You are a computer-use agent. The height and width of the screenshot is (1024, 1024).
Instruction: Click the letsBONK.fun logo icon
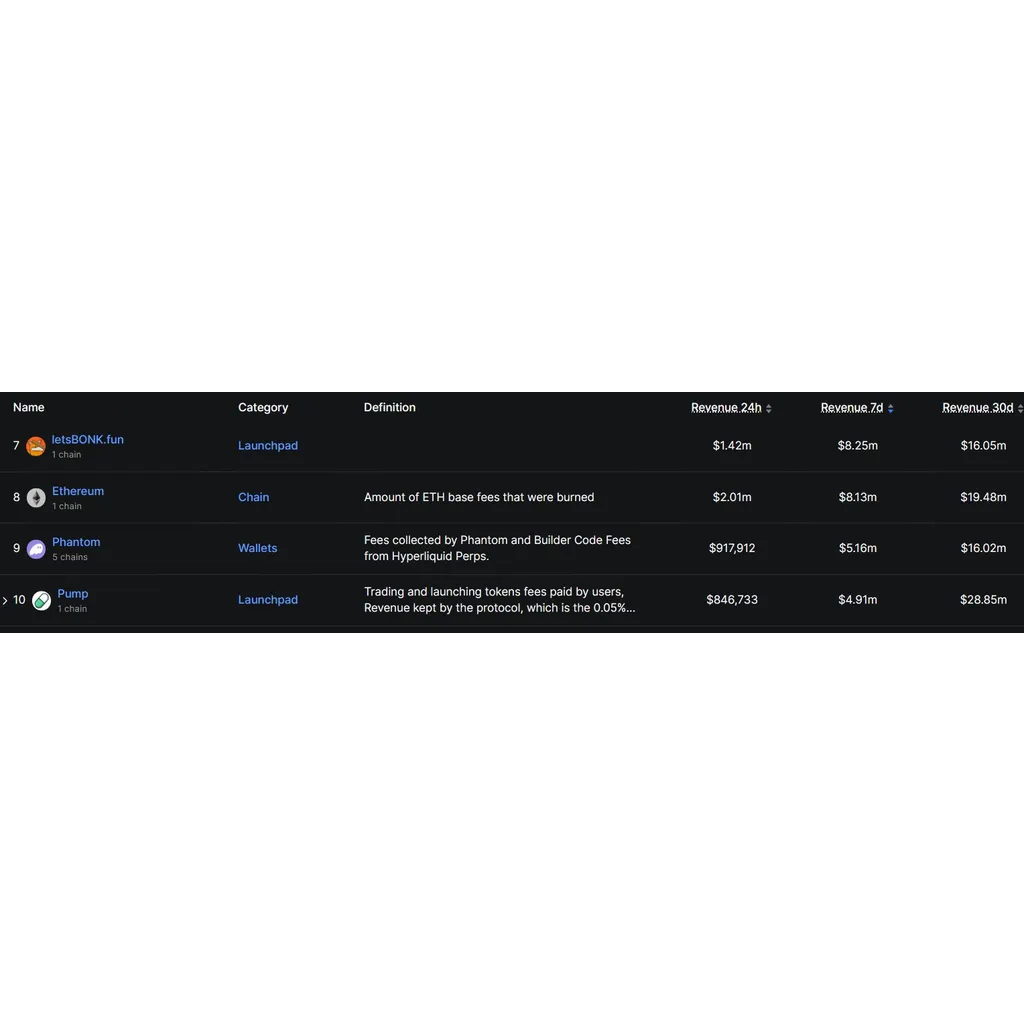(36, 446)
